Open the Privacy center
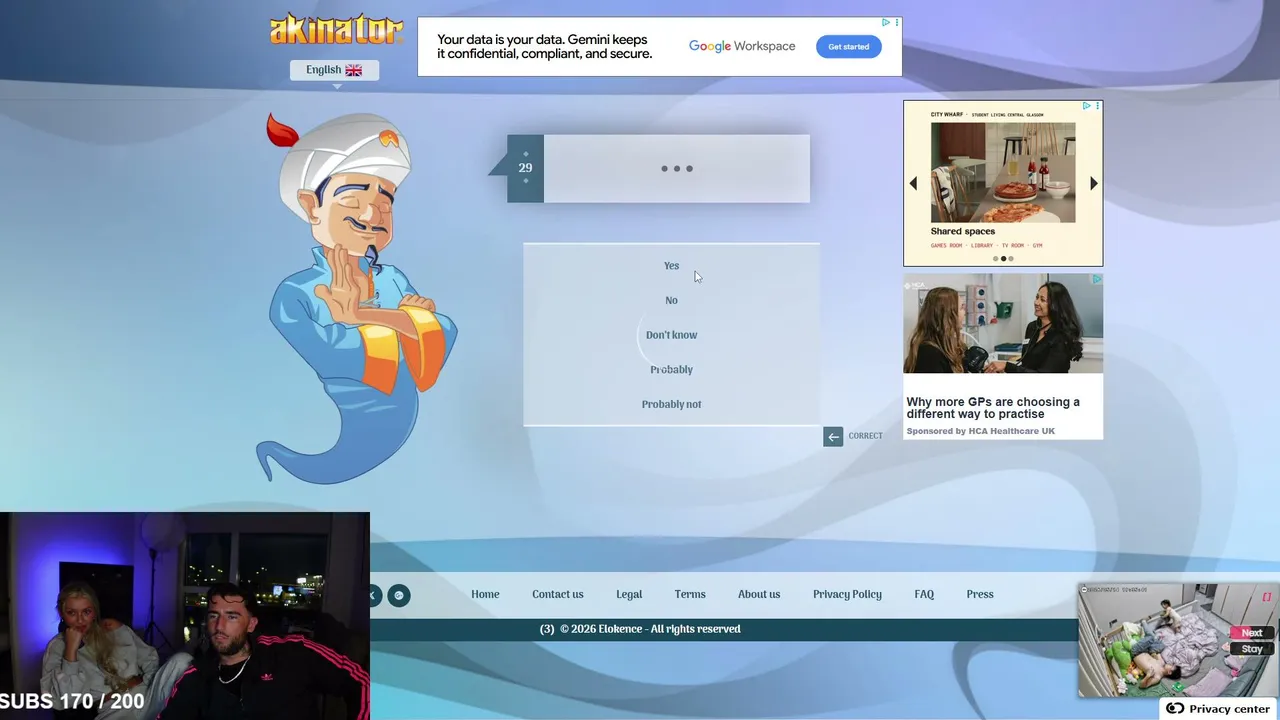Screen dimensions: 1280x720 1219,709
